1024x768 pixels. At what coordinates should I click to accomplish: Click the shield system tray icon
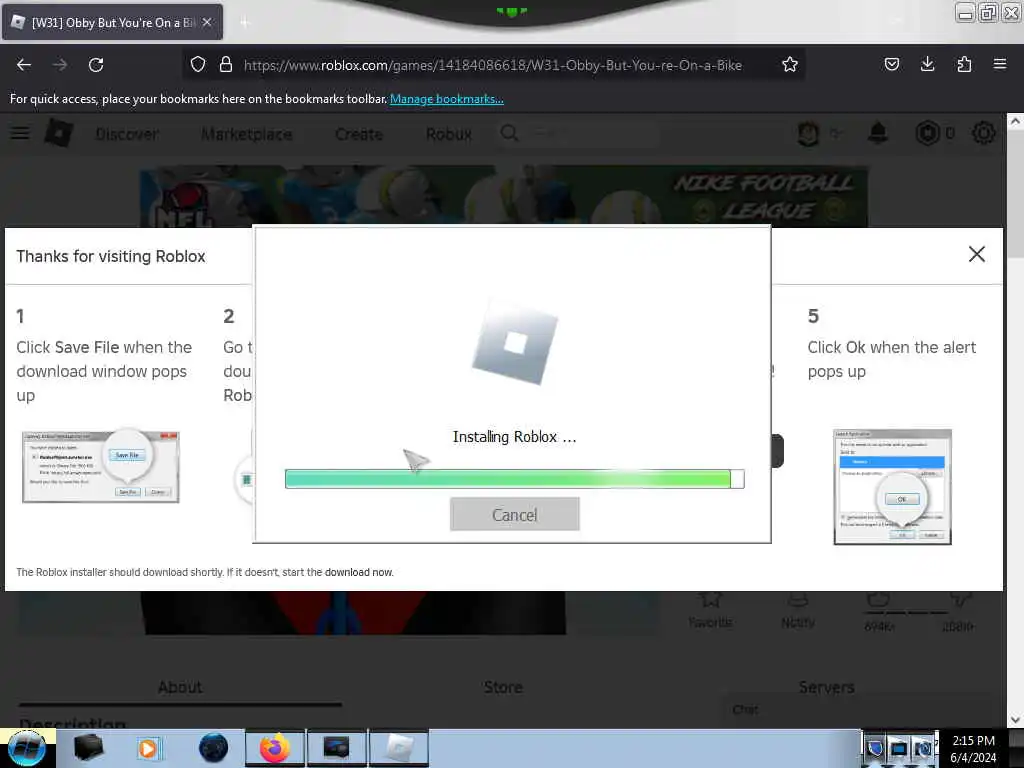click(876, 748)
